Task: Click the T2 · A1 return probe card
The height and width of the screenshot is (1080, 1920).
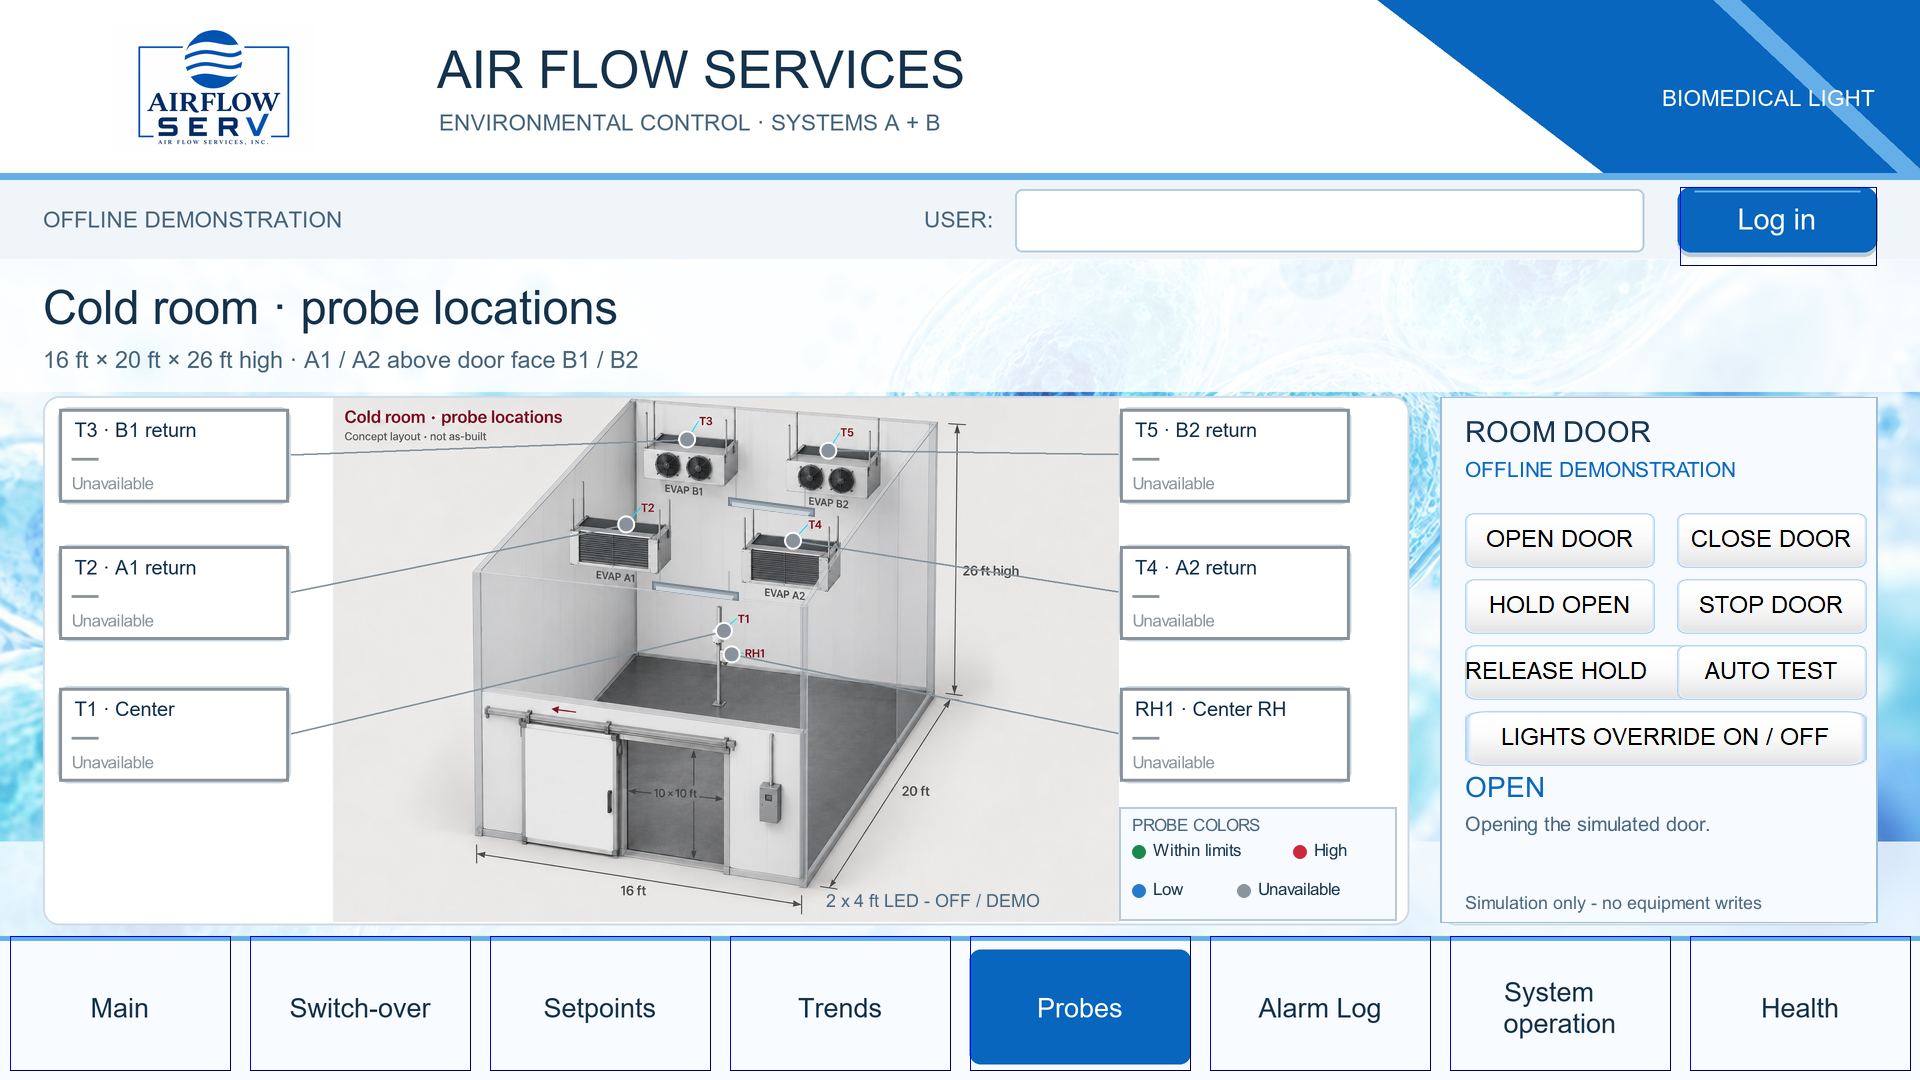Action: [174, 593]
